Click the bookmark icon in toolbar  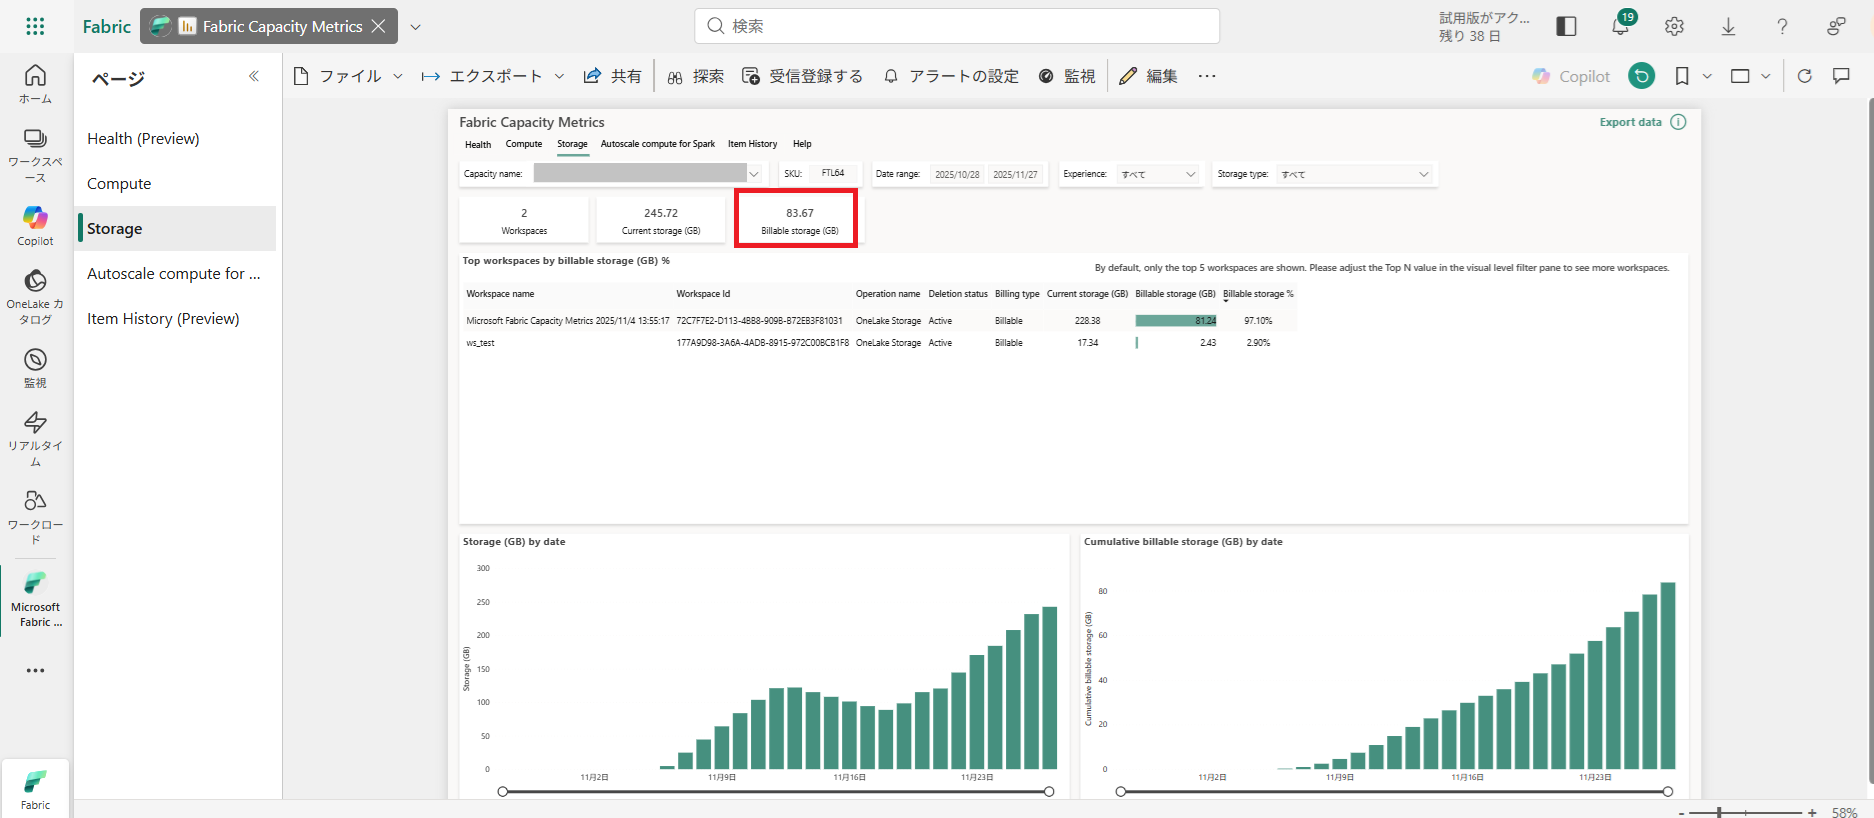click(x=1682, y=76)
